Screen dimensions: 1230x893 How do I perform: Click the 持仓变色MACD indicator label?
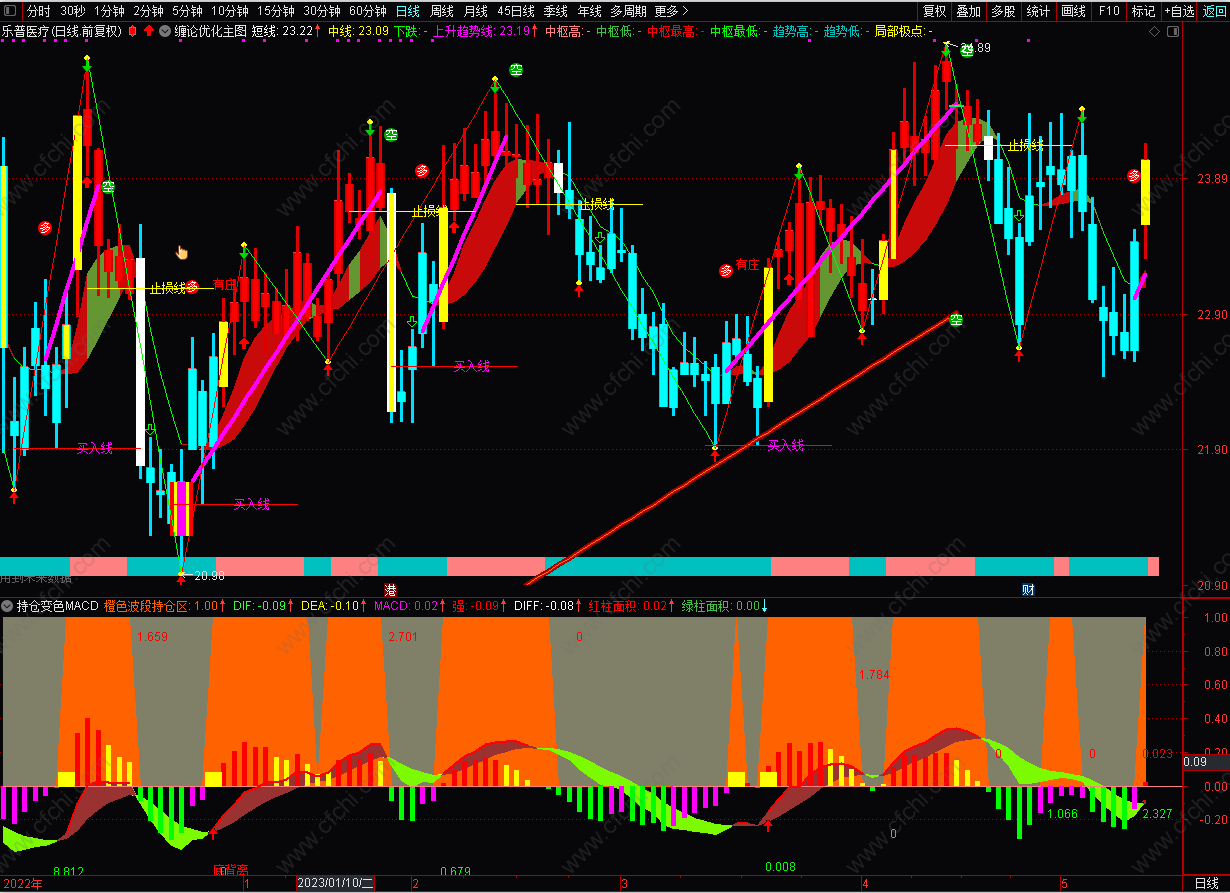tap(58, 606)
